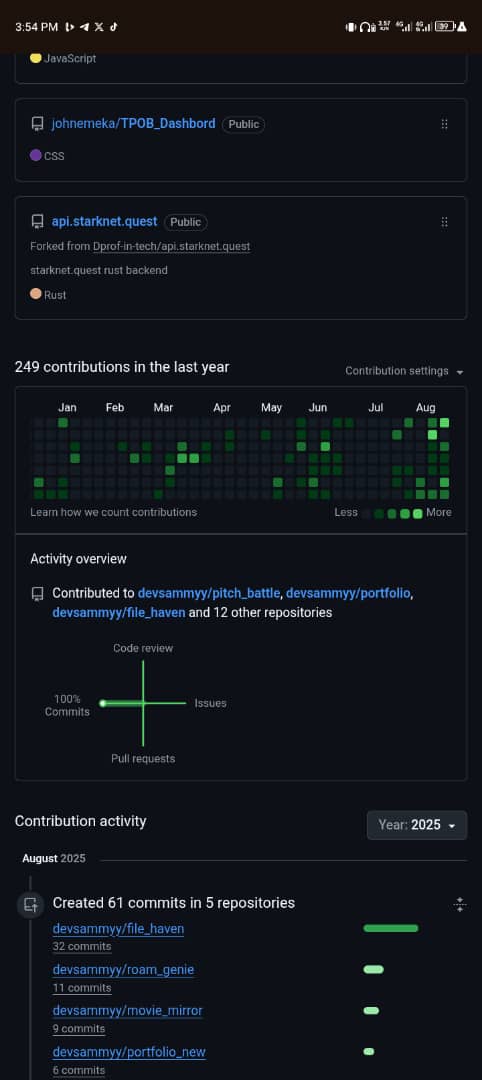Tap the headphones icon in status bar
The height and width of the screenshot is (1080, 482).
point(364,27)
